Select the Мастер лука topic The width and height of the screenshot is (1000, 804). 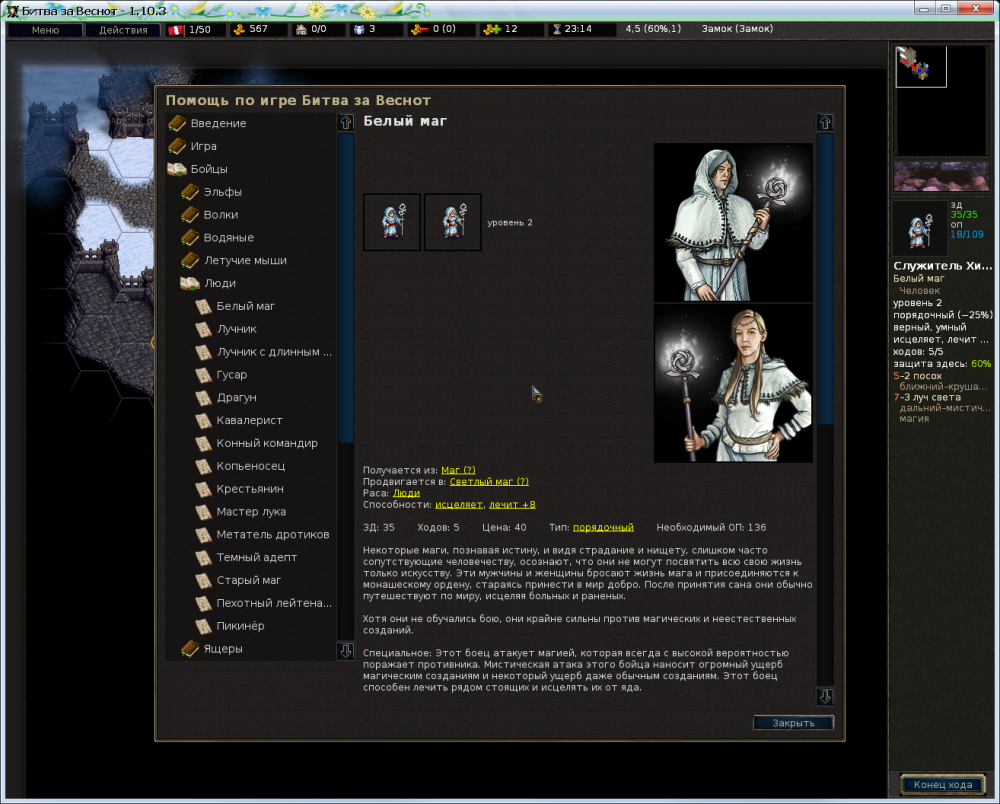[251, 511]
